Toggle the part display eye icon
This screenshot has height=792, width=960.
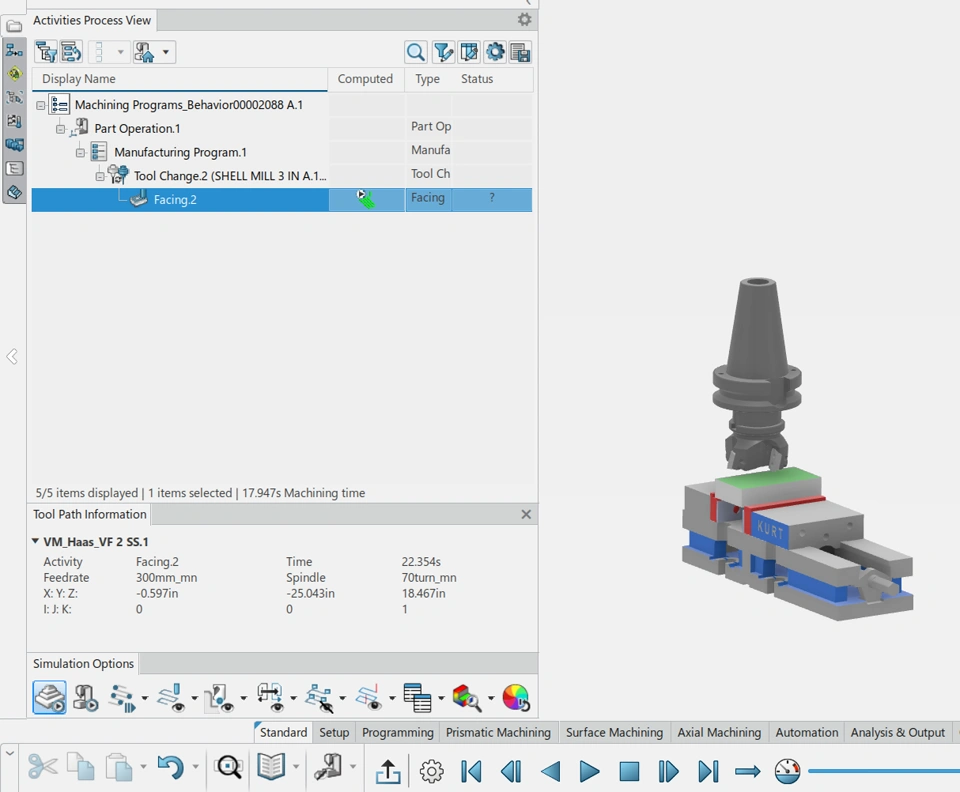pyautogui.click(x=219, y=698)
